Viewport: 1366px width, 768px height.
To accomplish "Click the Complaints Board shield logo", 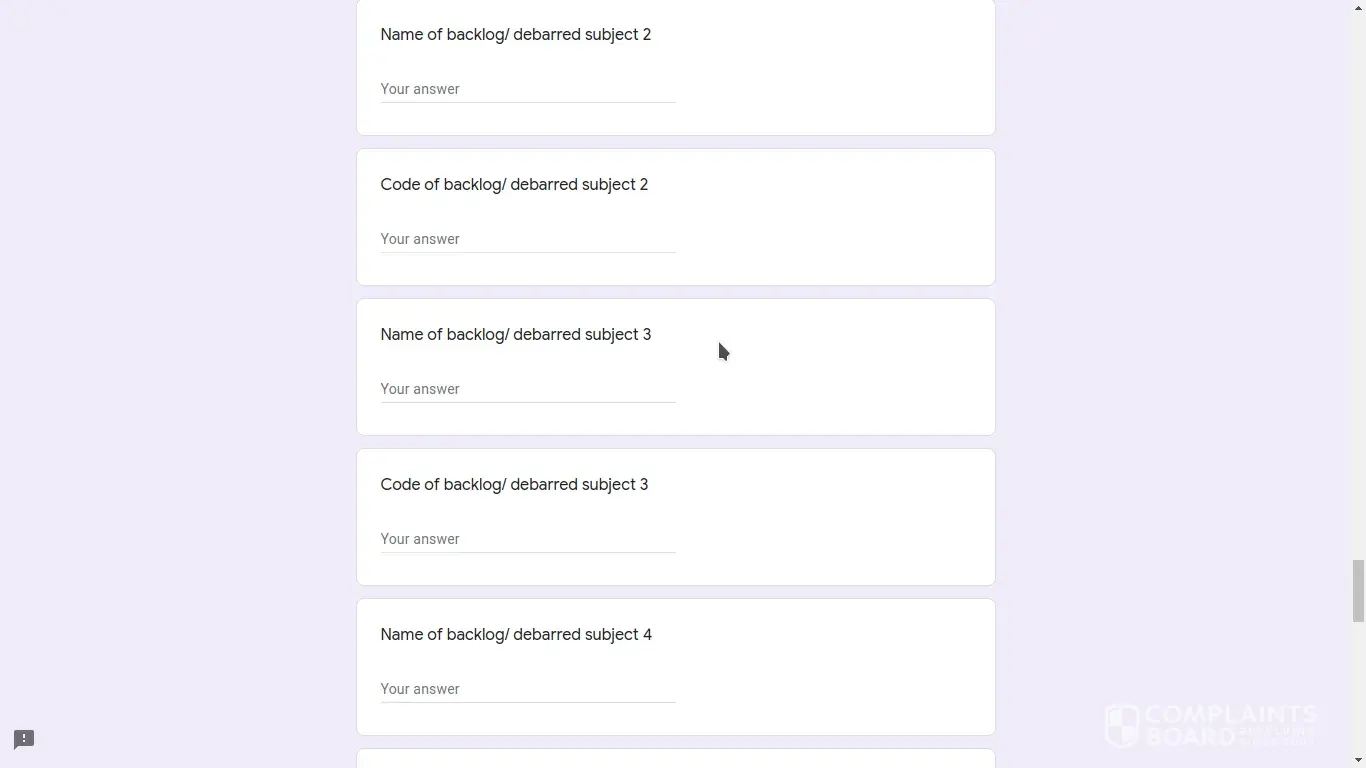I will (x=1122, y=726).
